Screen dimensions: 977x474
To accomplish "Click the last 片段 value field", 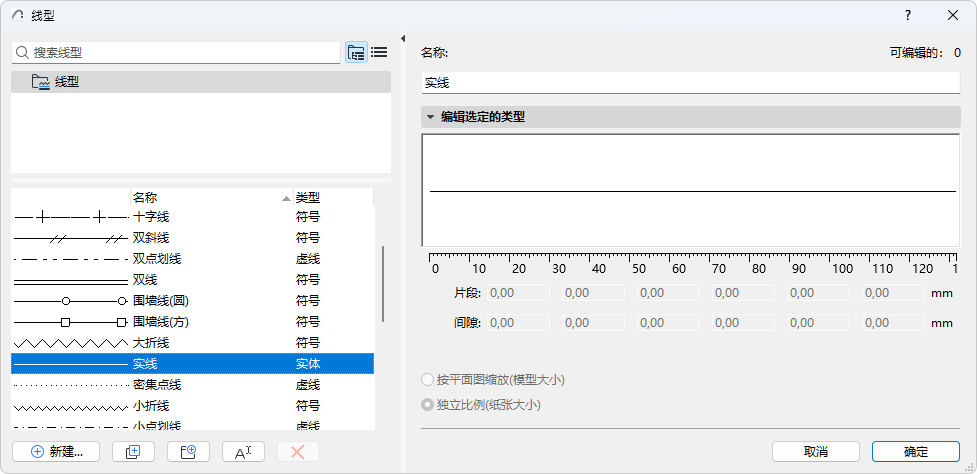I will coord(894,293).
